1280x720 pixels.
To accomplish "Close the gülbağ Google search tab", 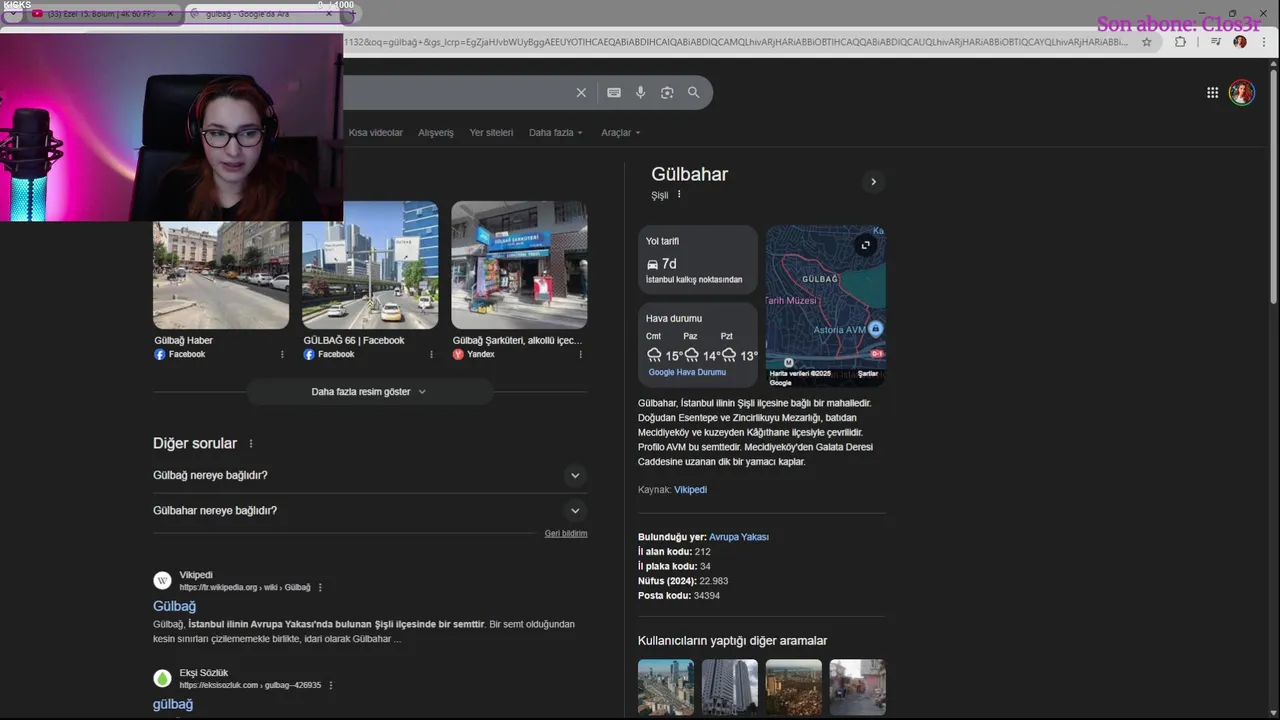I will (328, 14).
